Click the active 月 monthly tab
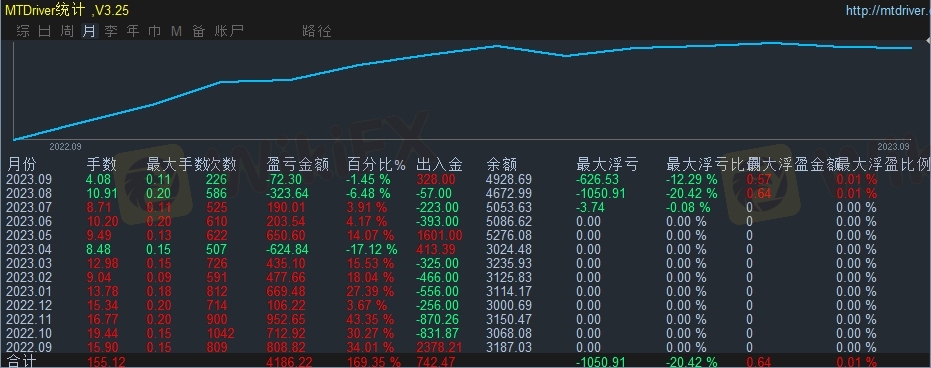This screenshot has height=368, width=931. (89, 31)
